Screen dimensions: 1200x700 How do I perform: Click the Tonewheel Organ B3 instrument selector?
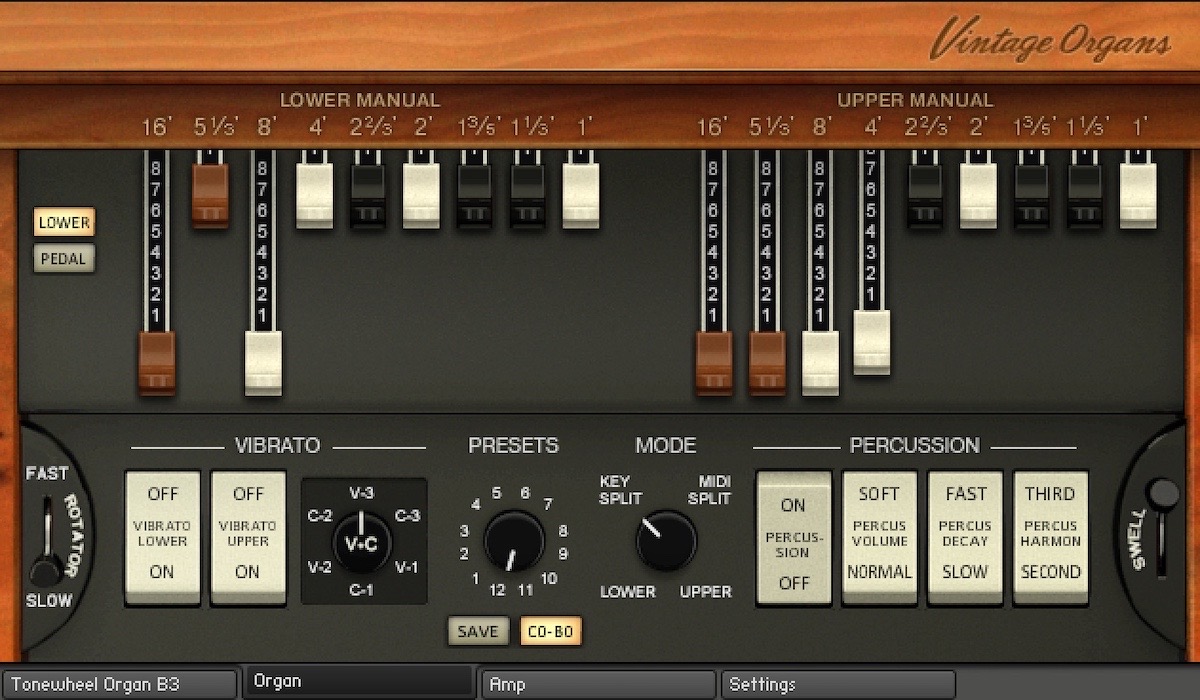point(120,685)
